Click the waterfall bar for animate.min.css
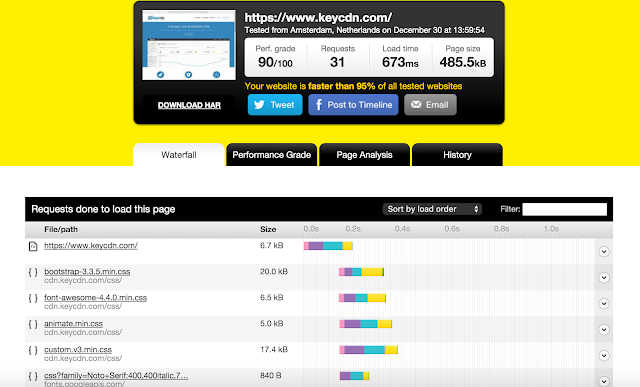This screenshot has width=640, height=387. 366,324
